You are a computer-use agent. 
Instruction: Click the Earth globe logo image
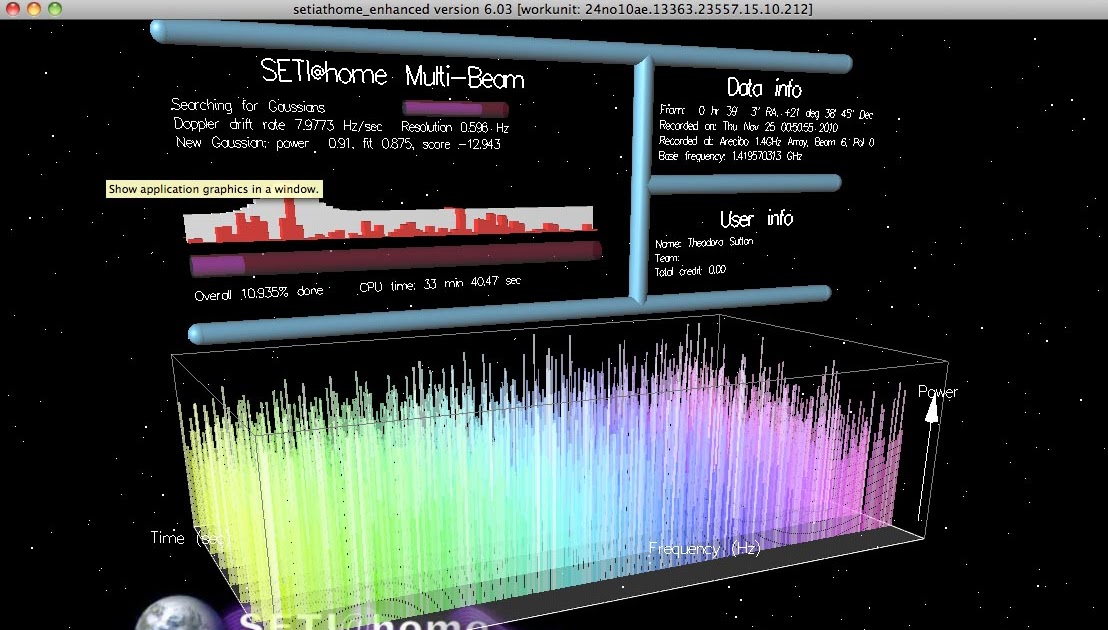[178, 614]
